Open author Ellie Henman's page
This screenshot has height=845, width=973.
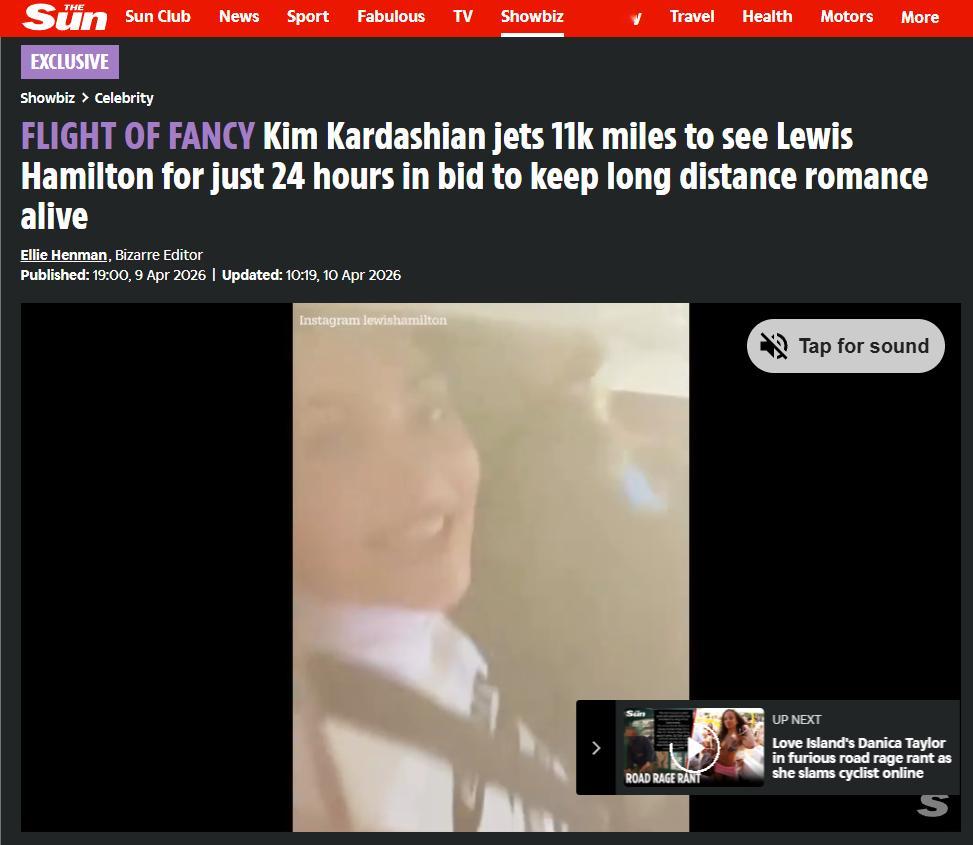[64, 255]
